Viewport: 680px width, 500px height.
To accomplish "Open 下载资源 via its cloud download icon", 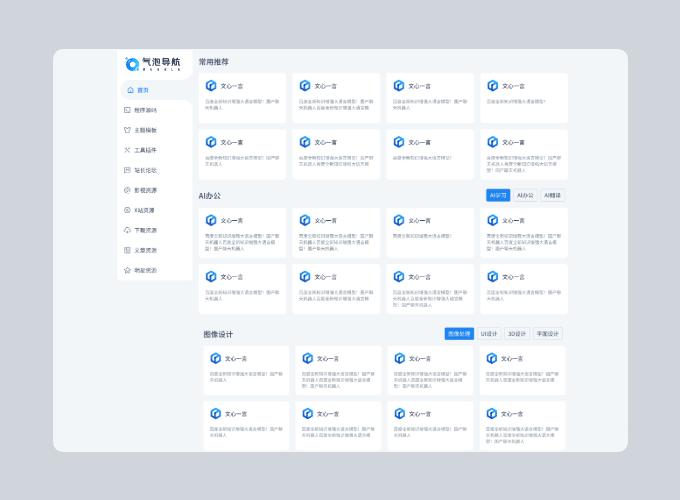I will tap(127, 230).
